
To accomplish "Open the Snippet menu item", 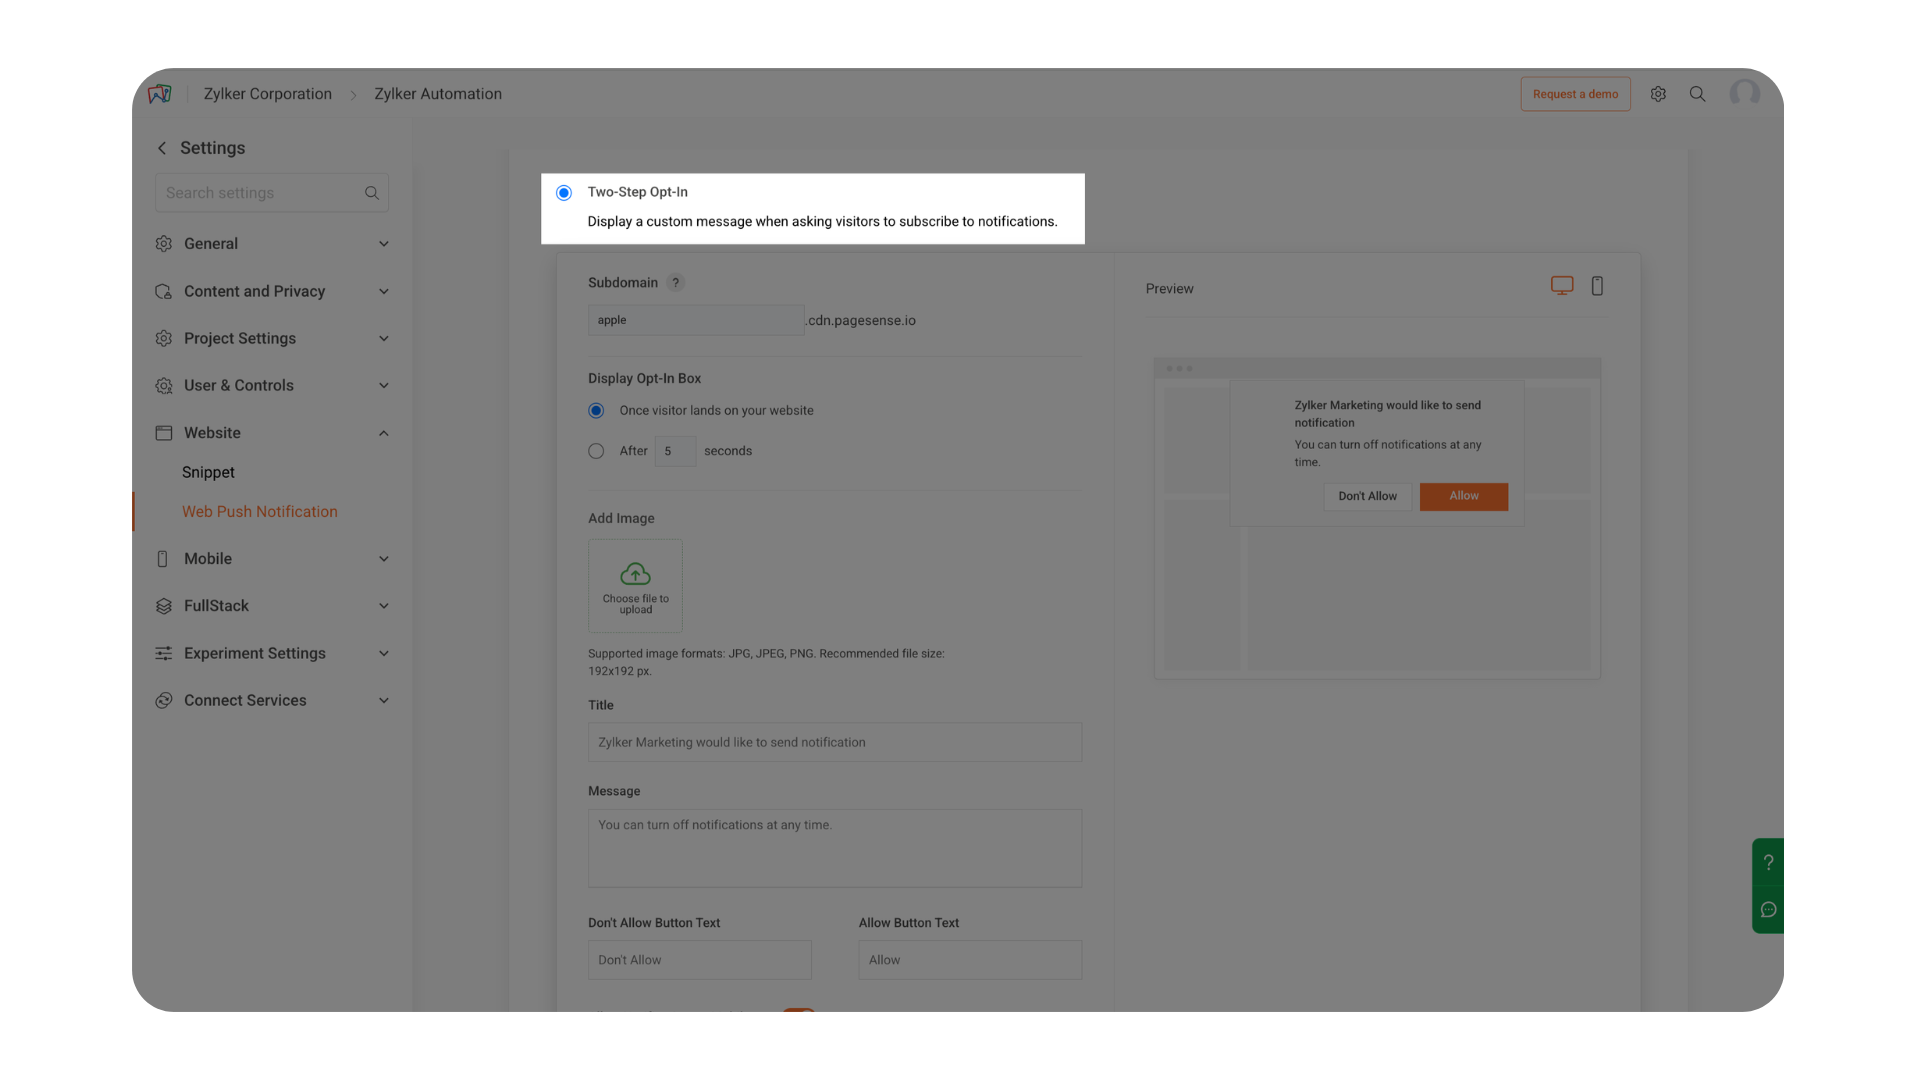I will point(208,472).
